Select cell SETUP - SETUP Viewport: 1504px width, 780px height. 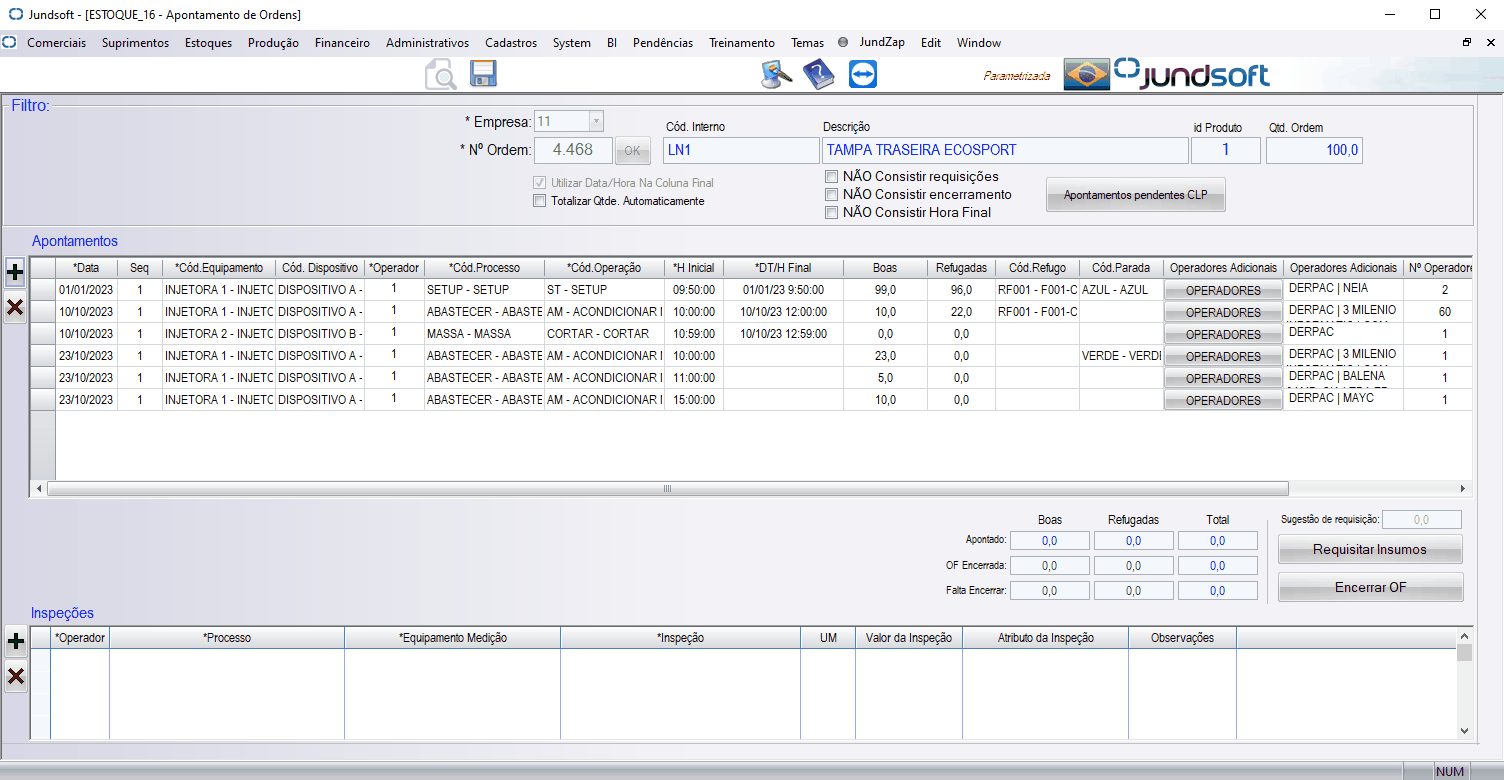[x=484, y=290]
